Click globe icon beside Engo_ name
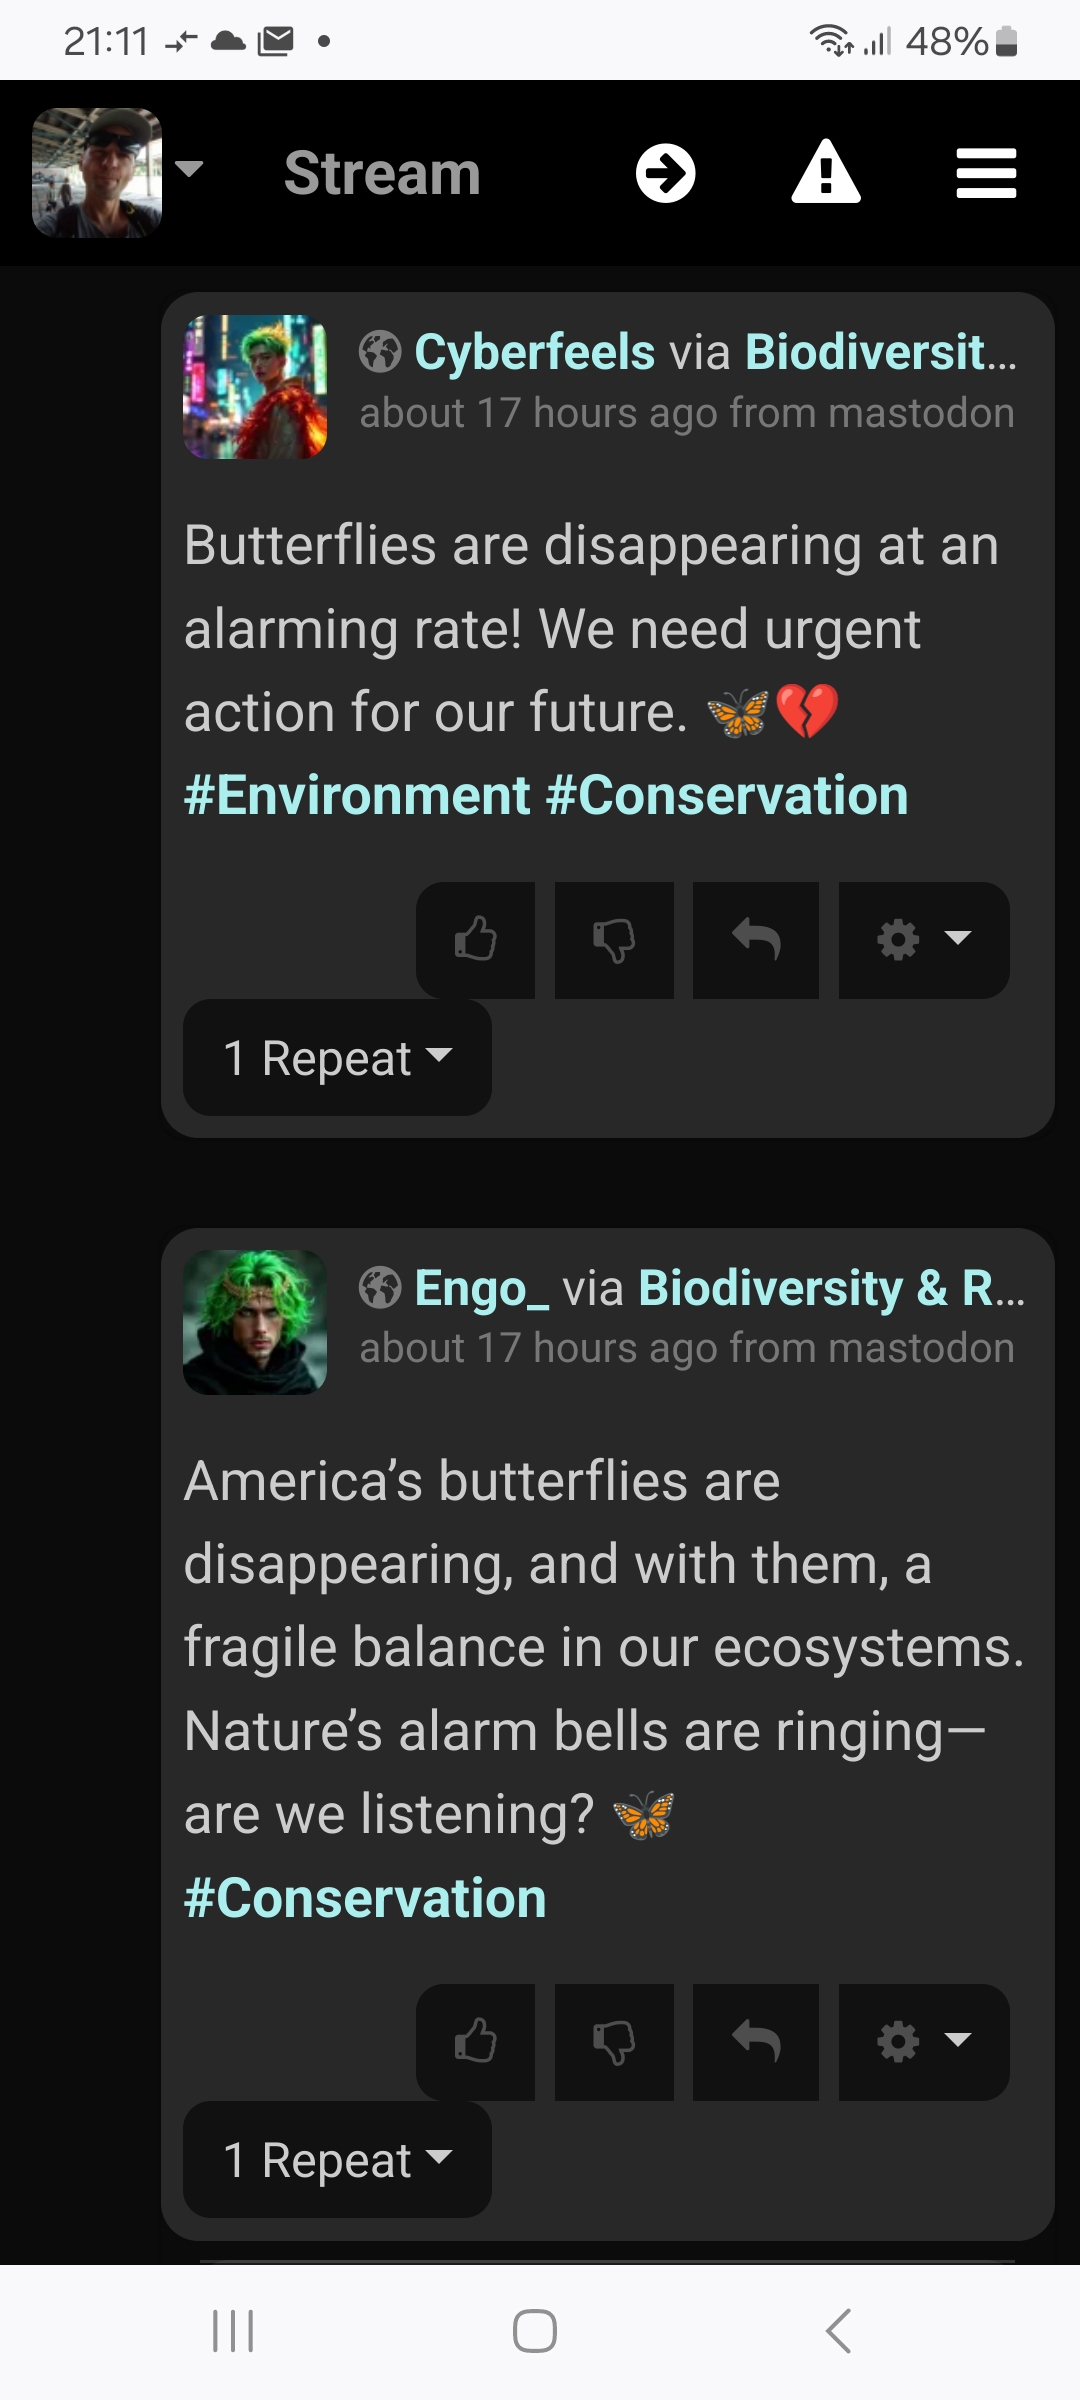Screen dimensions: 1080x2400 [x=380, y=1288]
